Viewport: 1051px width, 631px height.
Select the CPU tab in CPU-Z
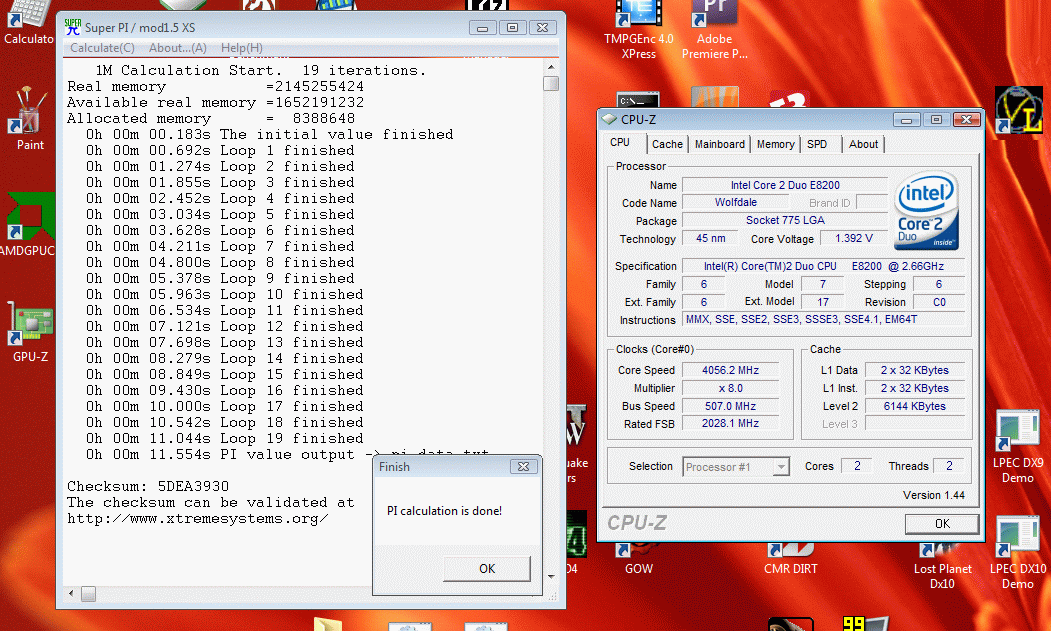click(x=620, y=143)
